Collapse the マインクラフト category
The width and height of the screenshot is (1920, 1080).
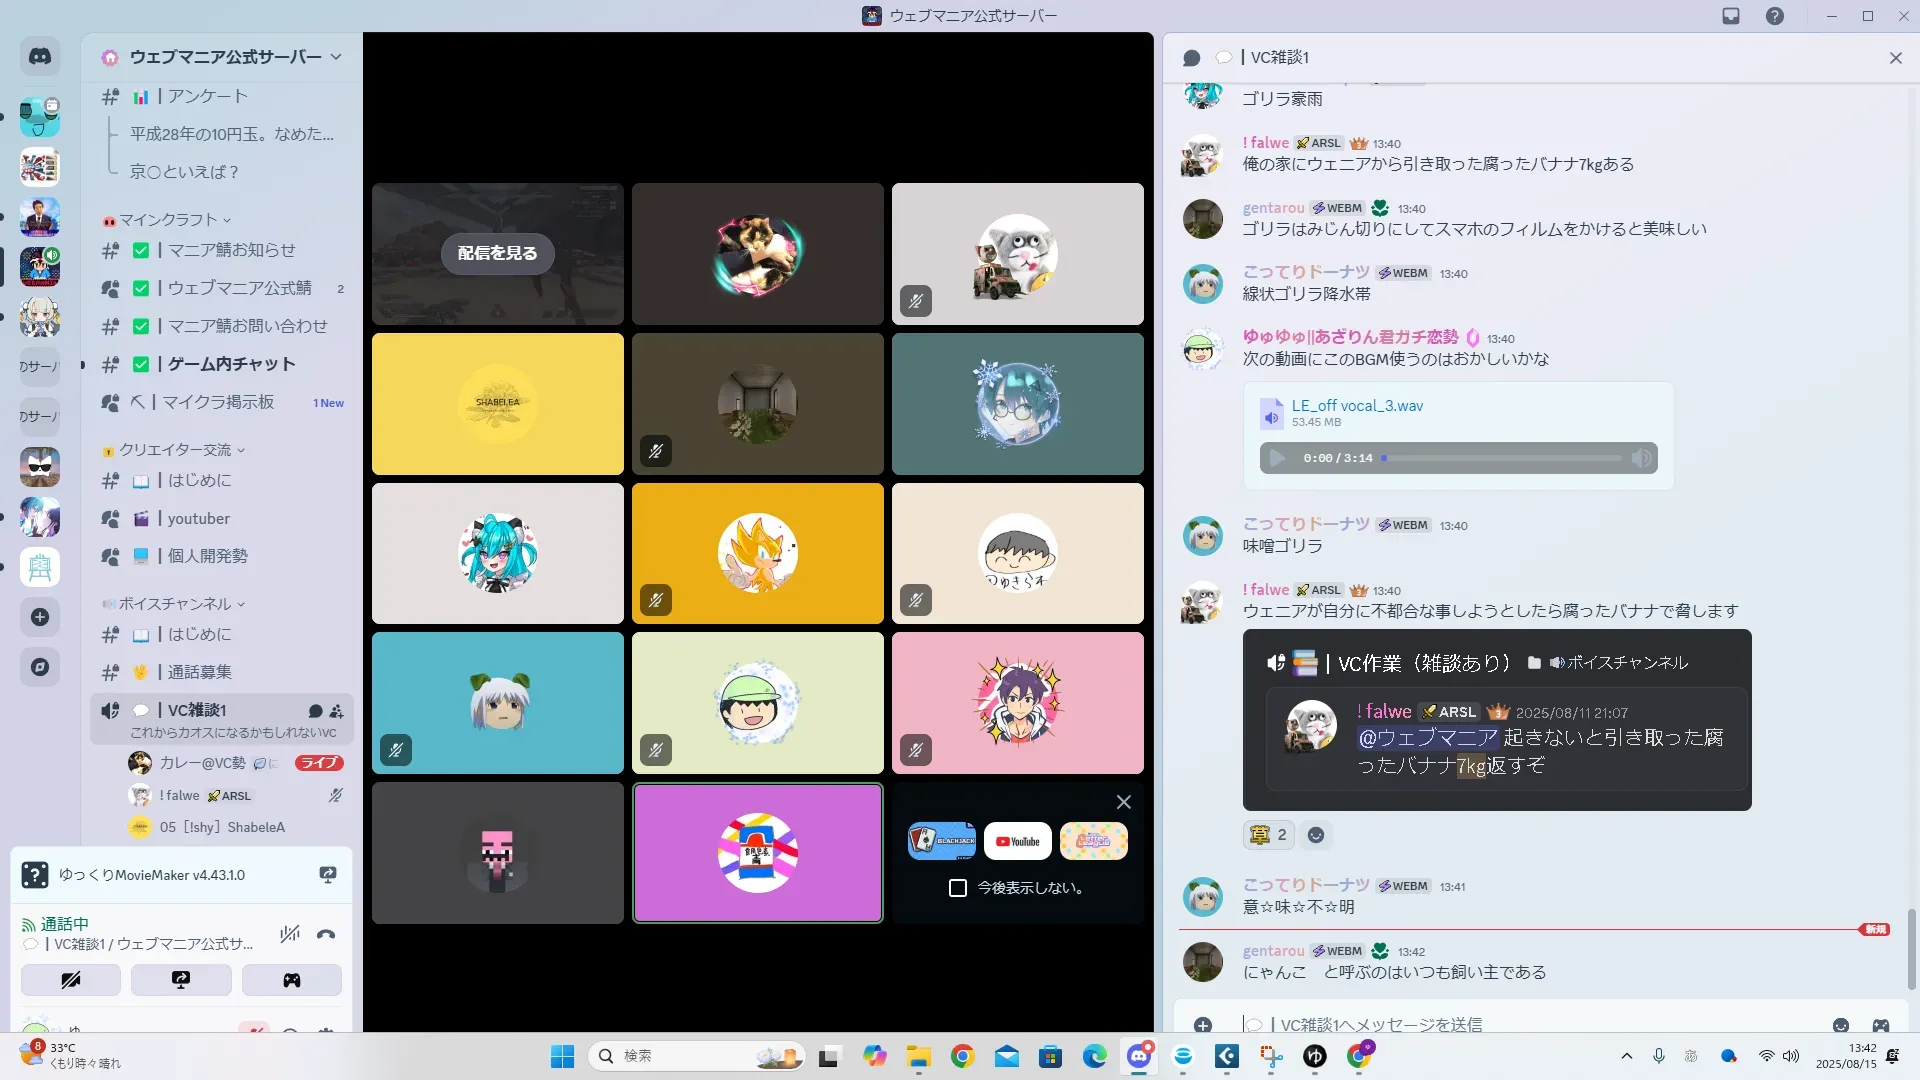pos(168,220)
